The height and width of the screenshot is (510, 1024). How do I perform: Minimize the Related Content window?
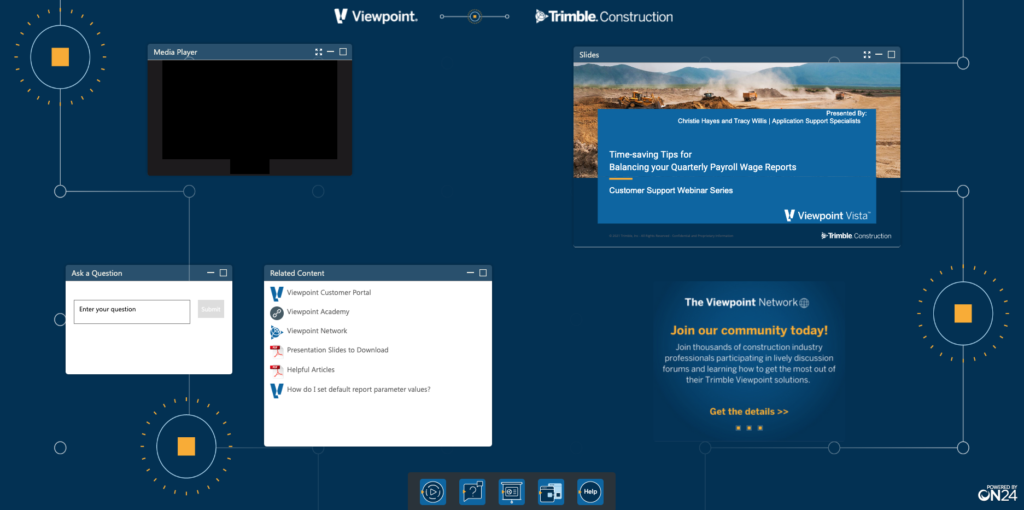(x=470, y=273)
